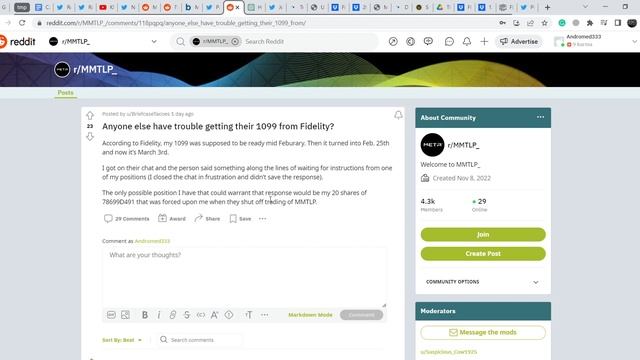Upvote the Fidelity 1099 post

pyautogui.click(x=90, y=115)
